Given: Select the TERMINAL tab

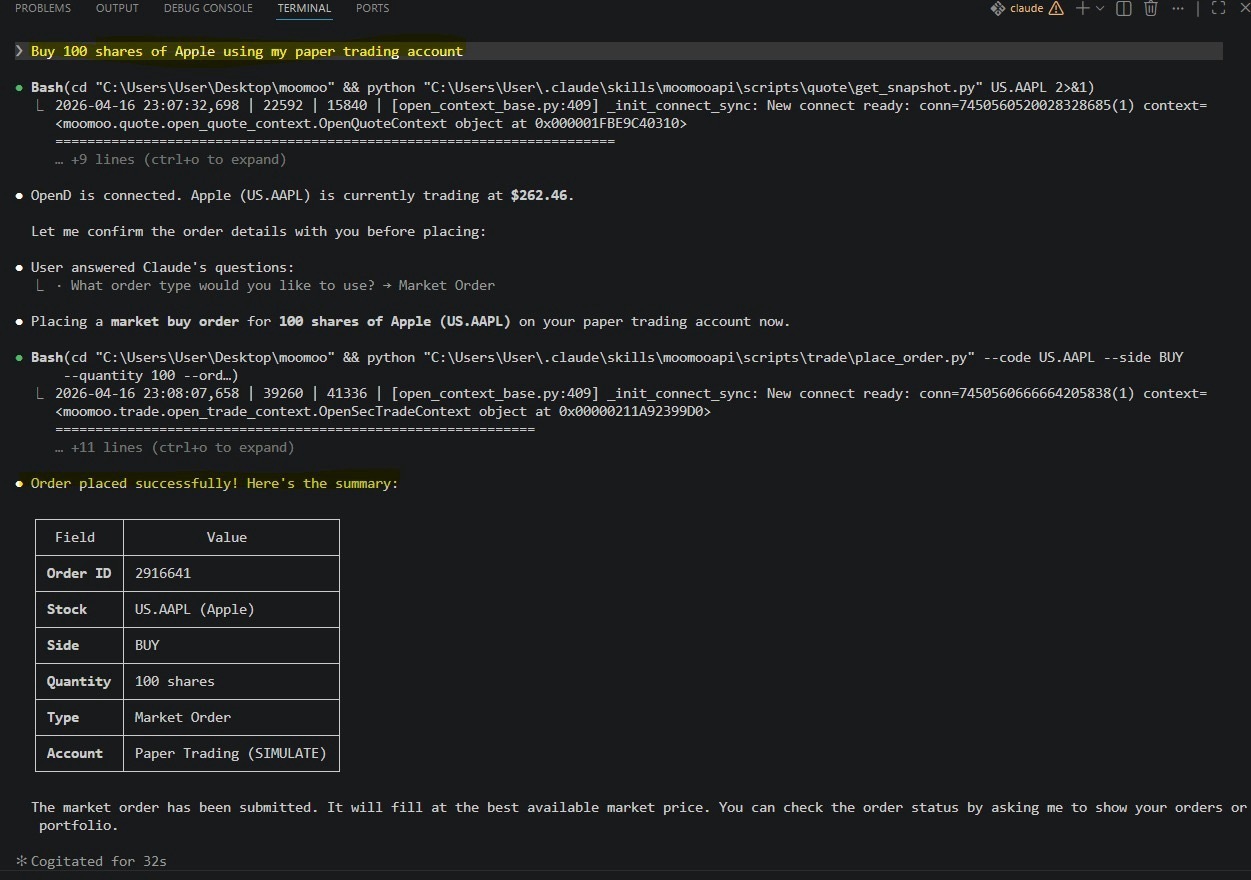Looking at the screenshot, I should click(x=304, y=8).
